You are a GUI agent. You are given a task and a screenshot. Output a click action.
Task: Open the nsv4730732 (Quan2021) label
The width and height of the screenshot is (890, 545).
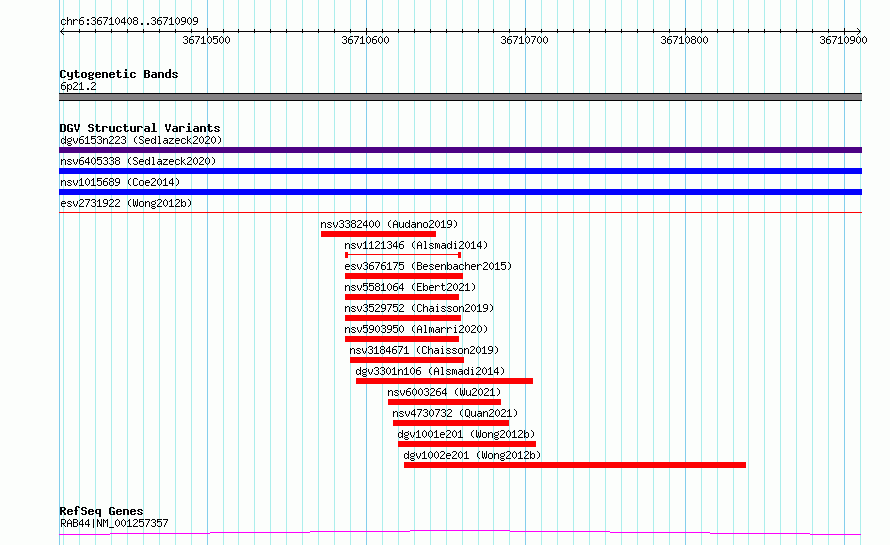(x=455, y=413)
